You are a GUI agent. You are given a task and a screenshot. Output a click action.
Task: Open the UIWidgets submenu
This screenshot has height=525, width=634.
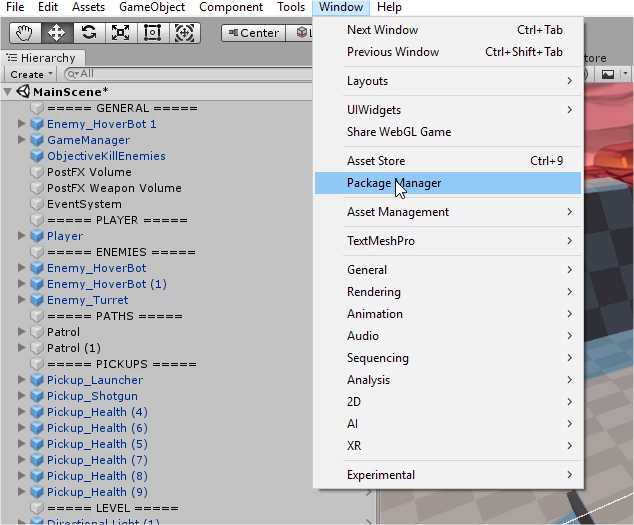click(x=448, y=110)
